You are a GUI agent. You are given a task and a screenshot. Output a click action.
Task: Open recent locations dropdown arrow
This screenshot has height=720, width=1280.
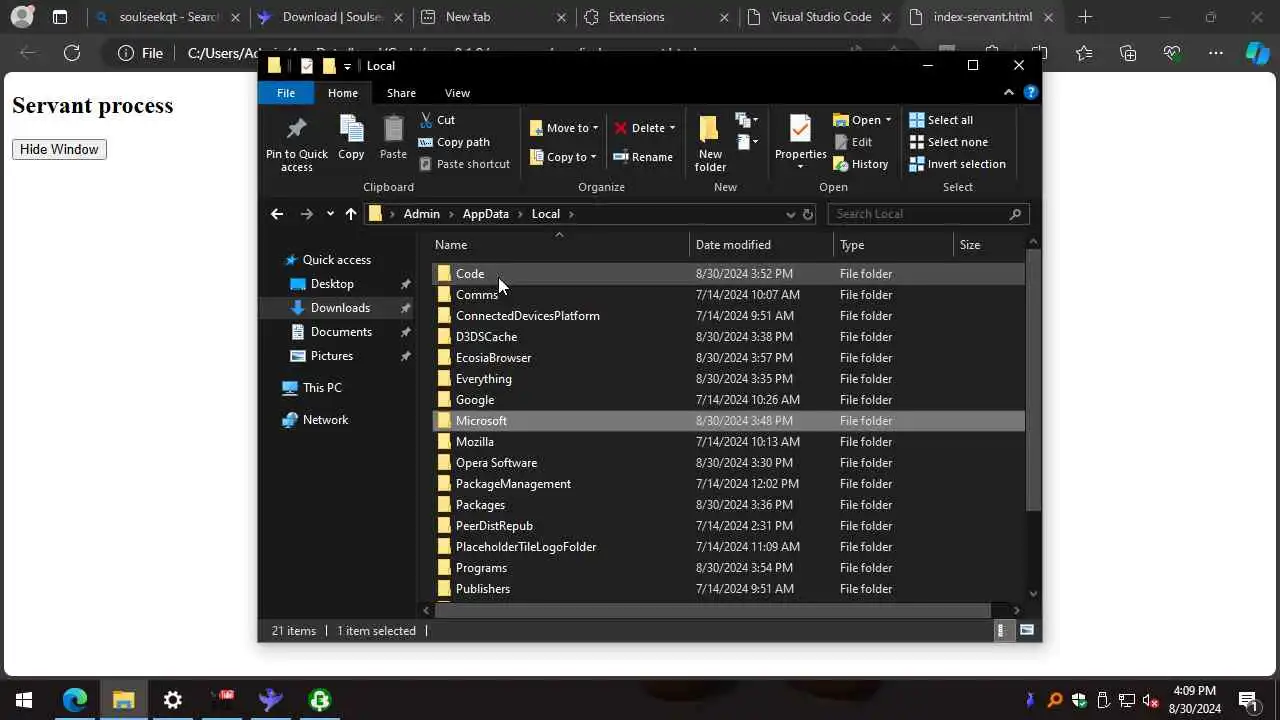329,214
